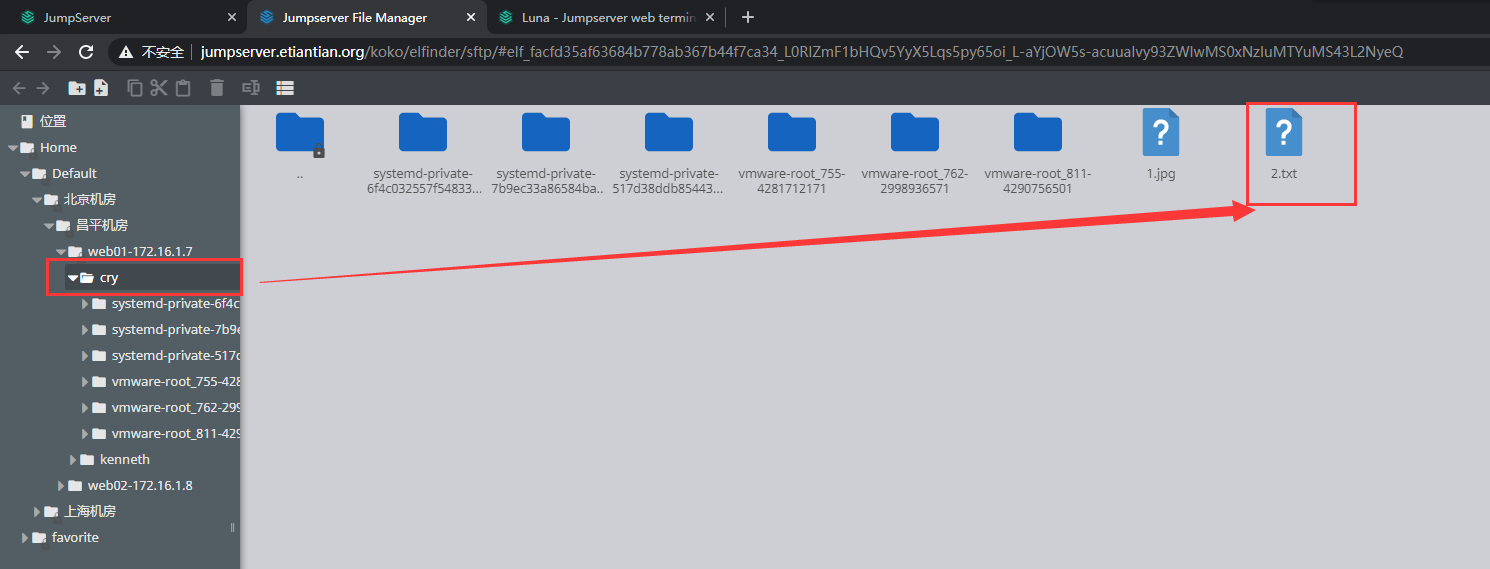
Task: Open a new browser tab with plus
Action: 748,17
